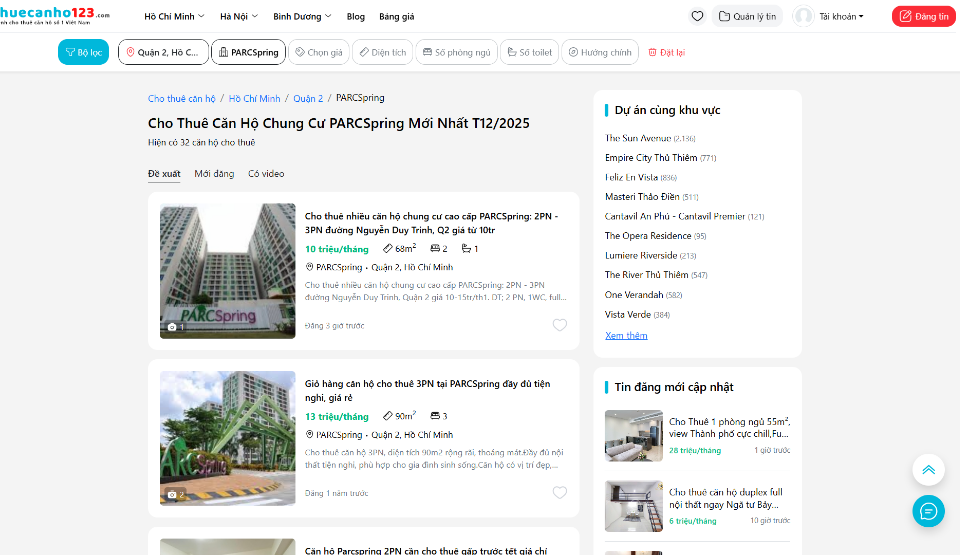Open the chat support bubble icon
This screenshot has width=960, height=555.
pos(928,511)
